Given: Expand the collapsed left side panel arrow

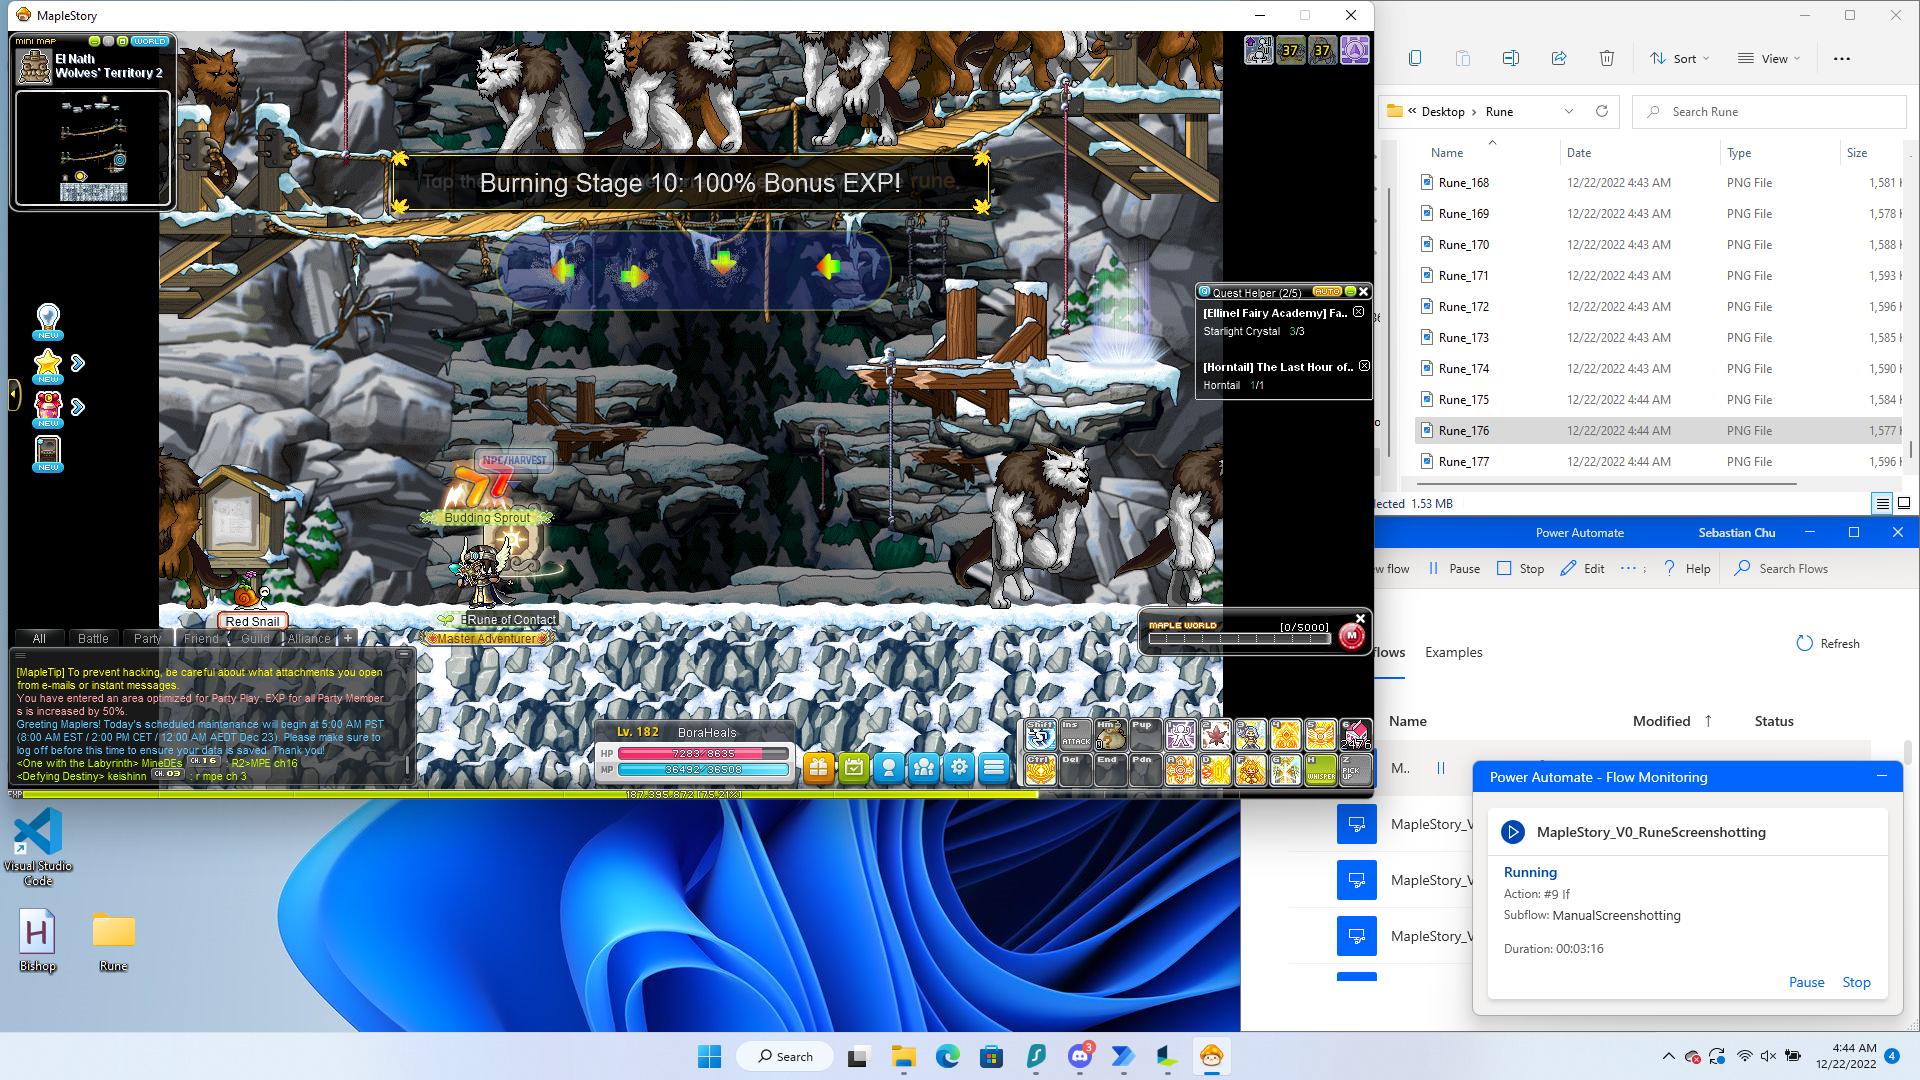Looking at the screenshot, I should [x=14, y=394].
